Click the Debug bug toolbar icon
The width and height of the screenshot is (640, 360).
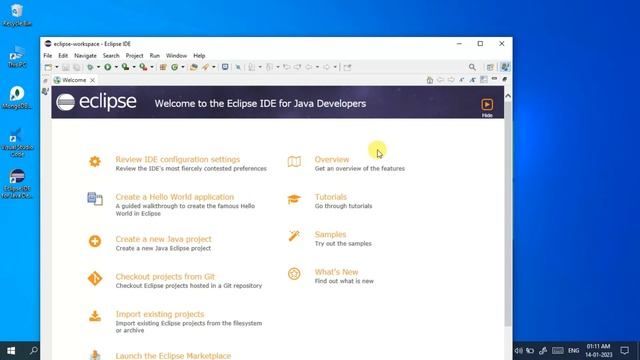tap(90, 67)
